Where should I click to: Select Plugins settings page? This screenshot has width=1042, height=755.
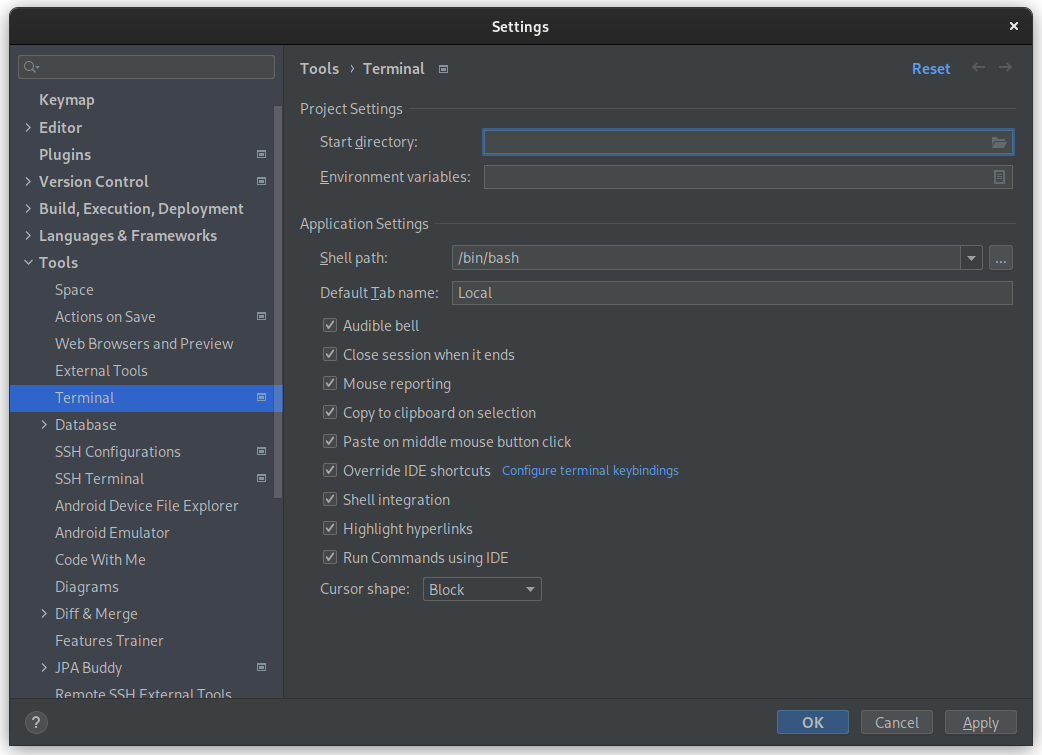(64, 154)
